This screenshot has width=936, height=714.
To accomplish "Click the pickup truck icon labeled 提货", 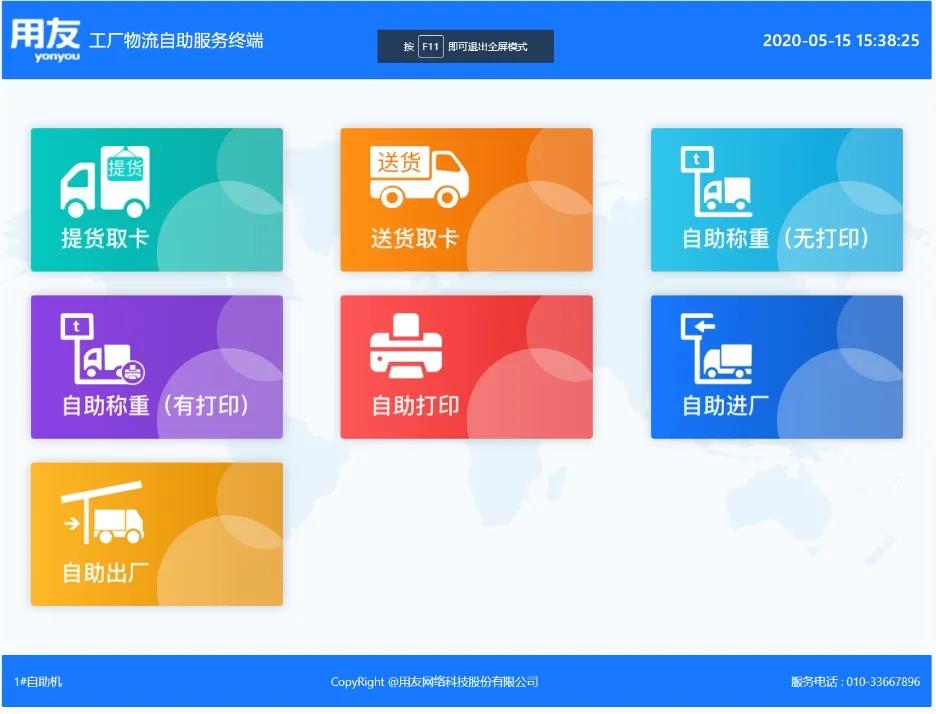I will [105, 180].
